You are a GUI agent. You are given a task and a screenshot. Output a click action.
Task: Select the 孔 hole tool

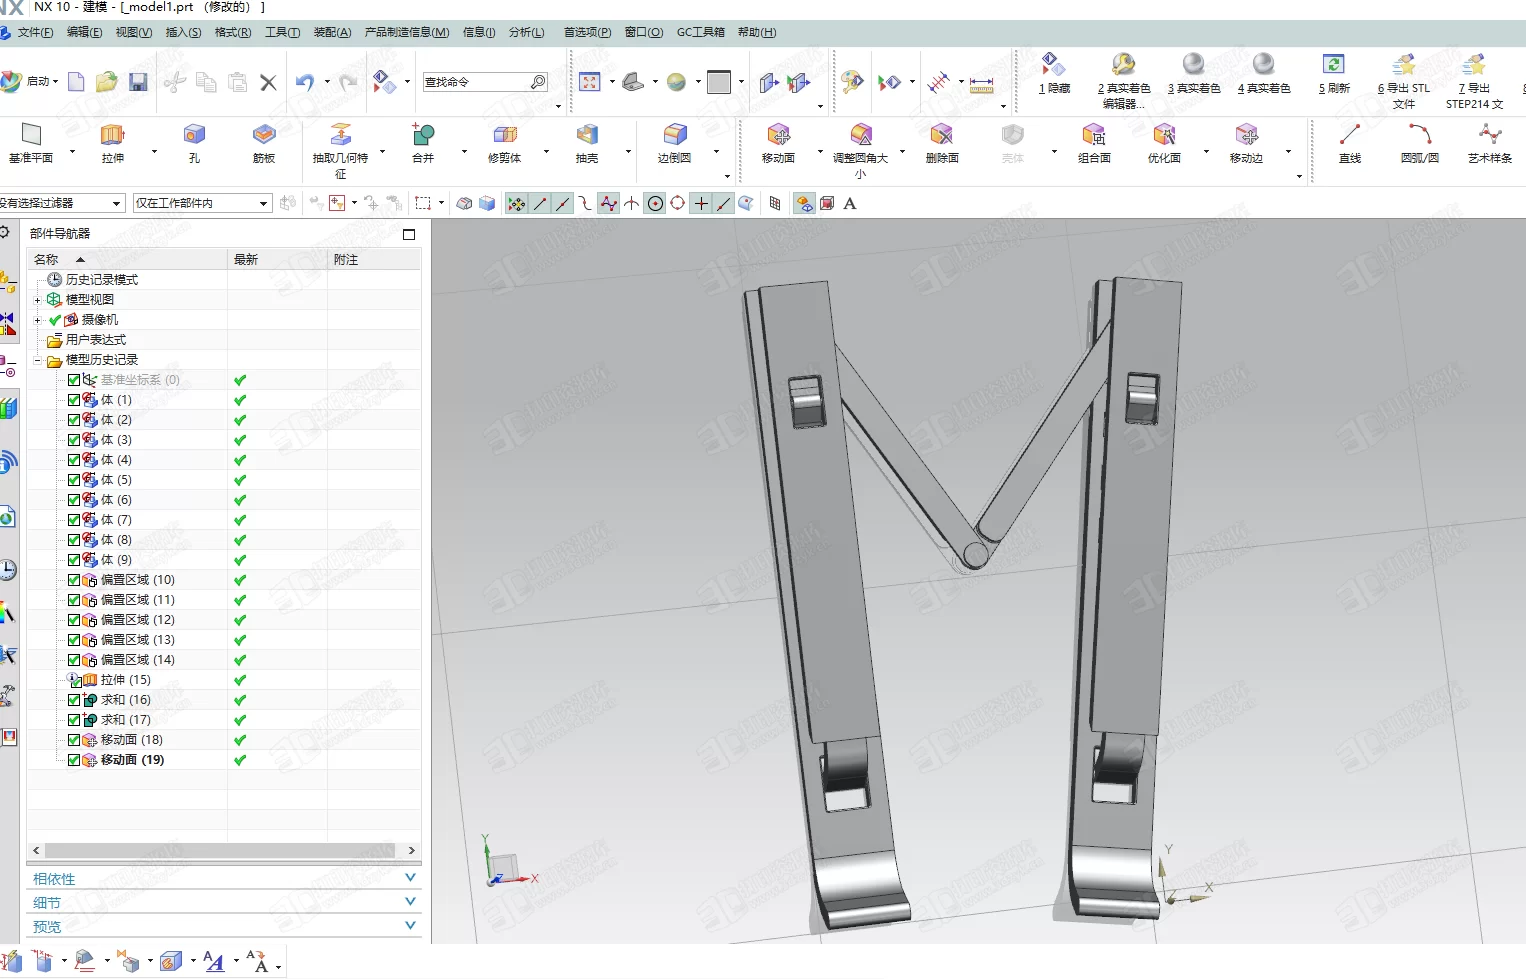click(194, 142)
